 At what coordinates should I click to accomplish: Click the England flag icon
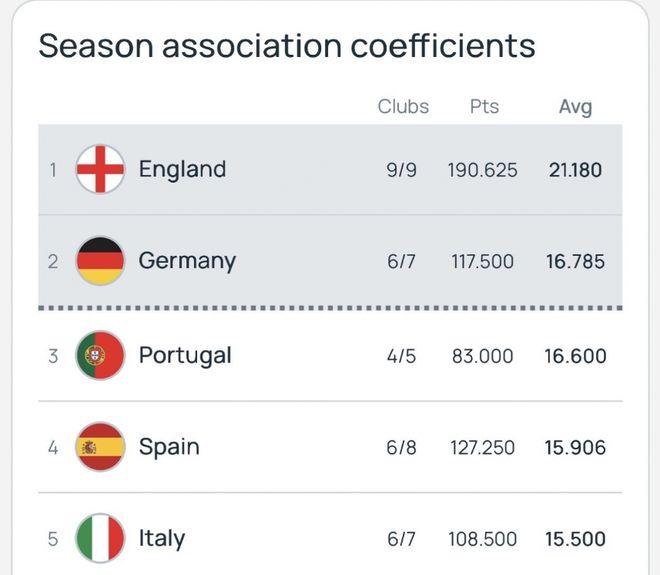pyautogui.click(x=100, y=170)
